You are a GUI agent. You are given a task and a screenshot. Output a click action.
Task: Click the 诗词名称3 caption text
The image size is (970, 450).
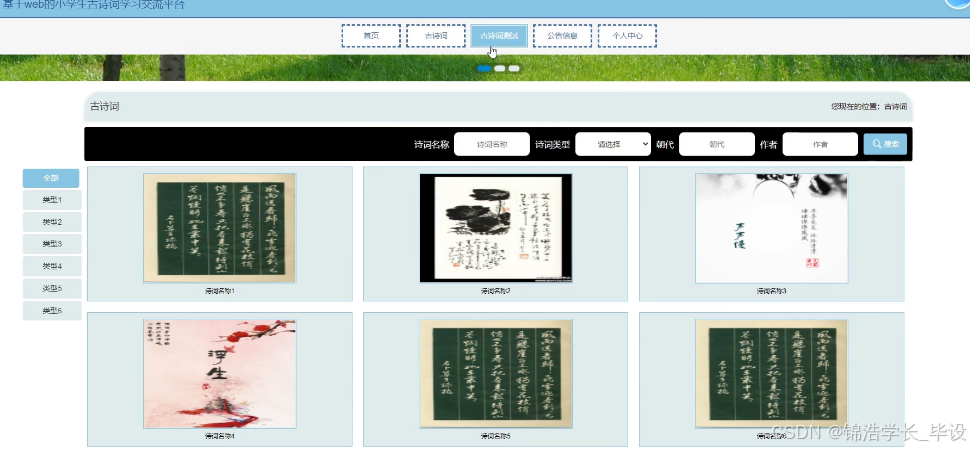pos(771,291)
